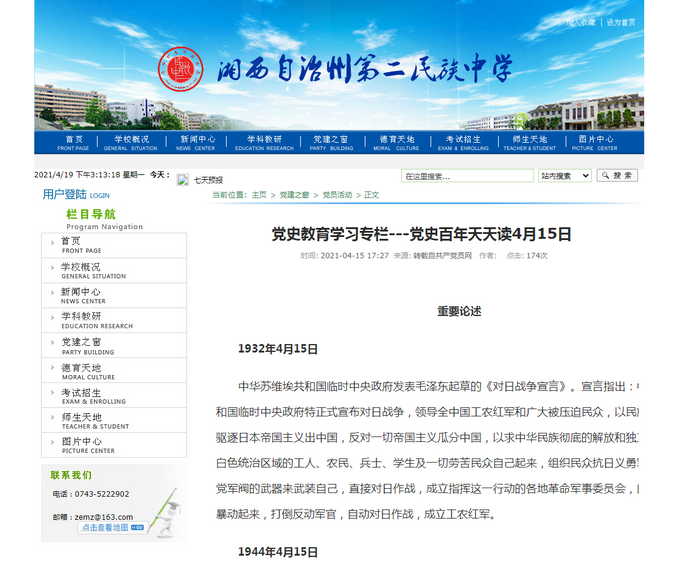Click the 重要论述 section heading
Image resolution: width=700 pixels, height=565 pixels.
[459, 311]
